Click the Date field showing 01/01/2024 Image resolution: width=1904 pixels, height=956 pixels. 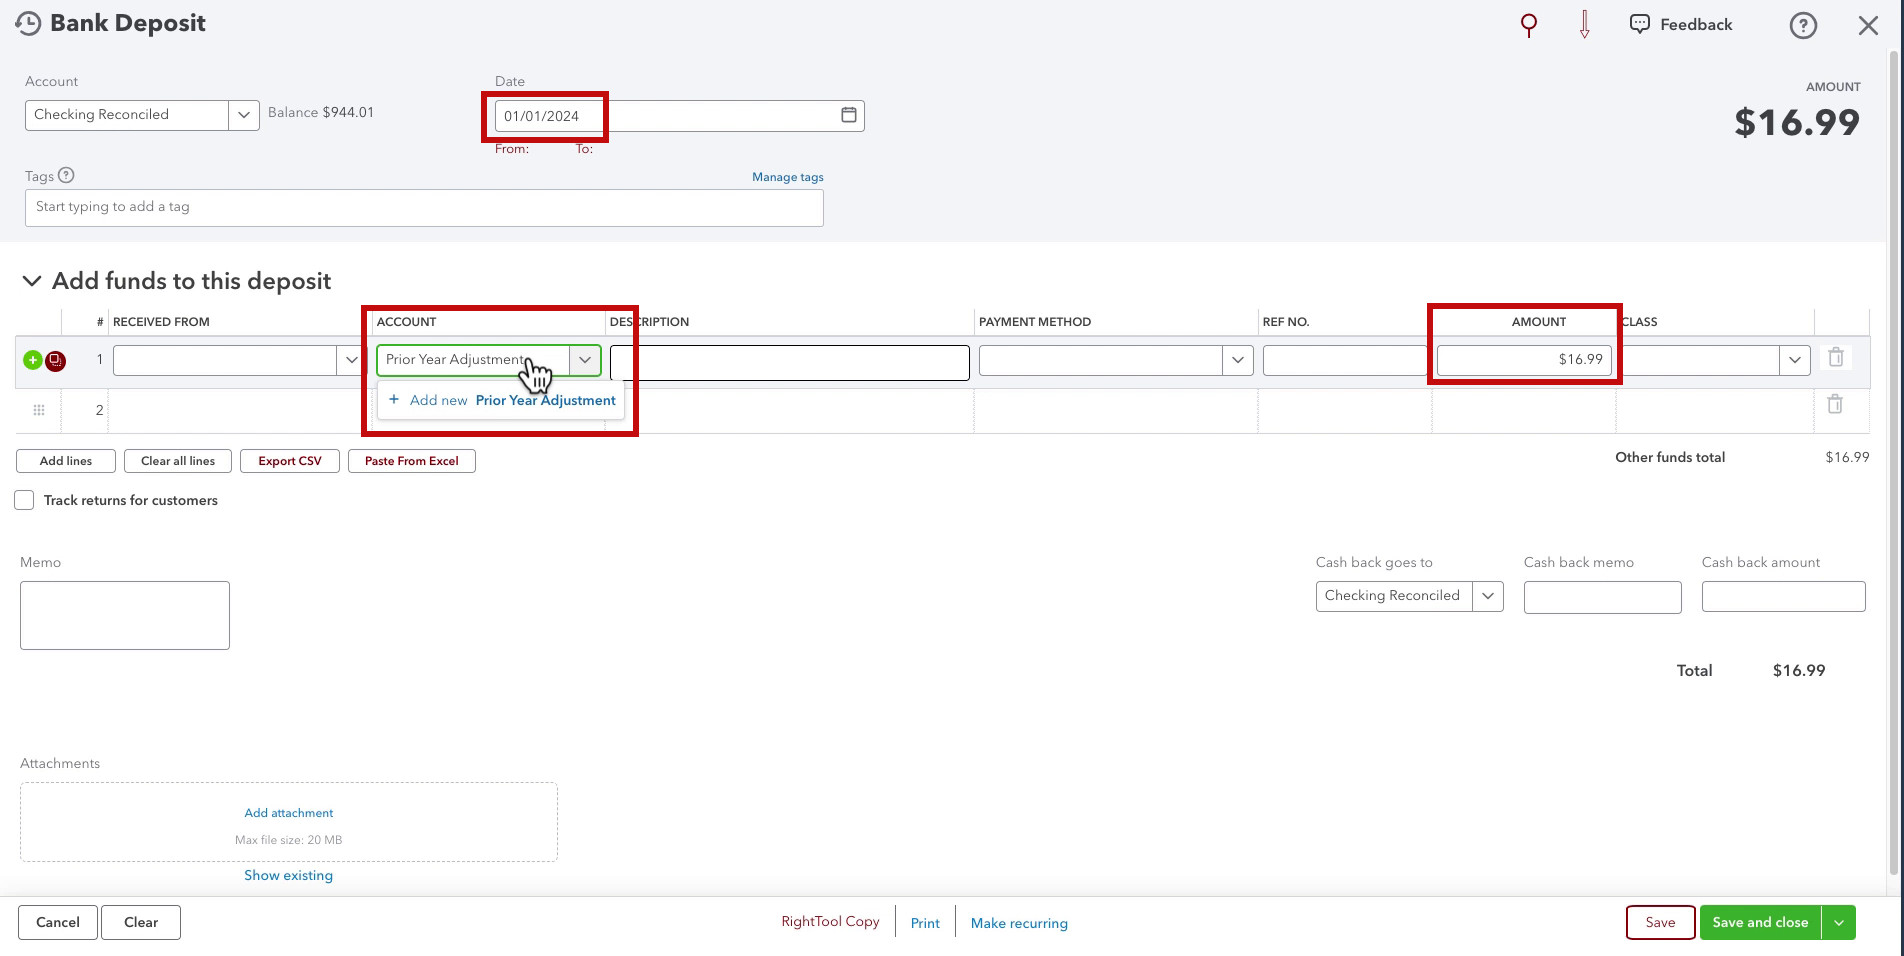[679, 116]
